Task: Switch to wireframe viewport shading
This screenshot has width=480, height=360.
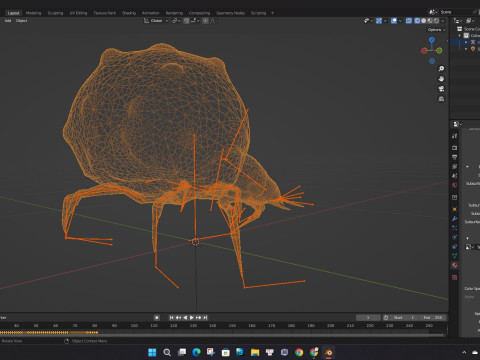Action: pos(417,21)
